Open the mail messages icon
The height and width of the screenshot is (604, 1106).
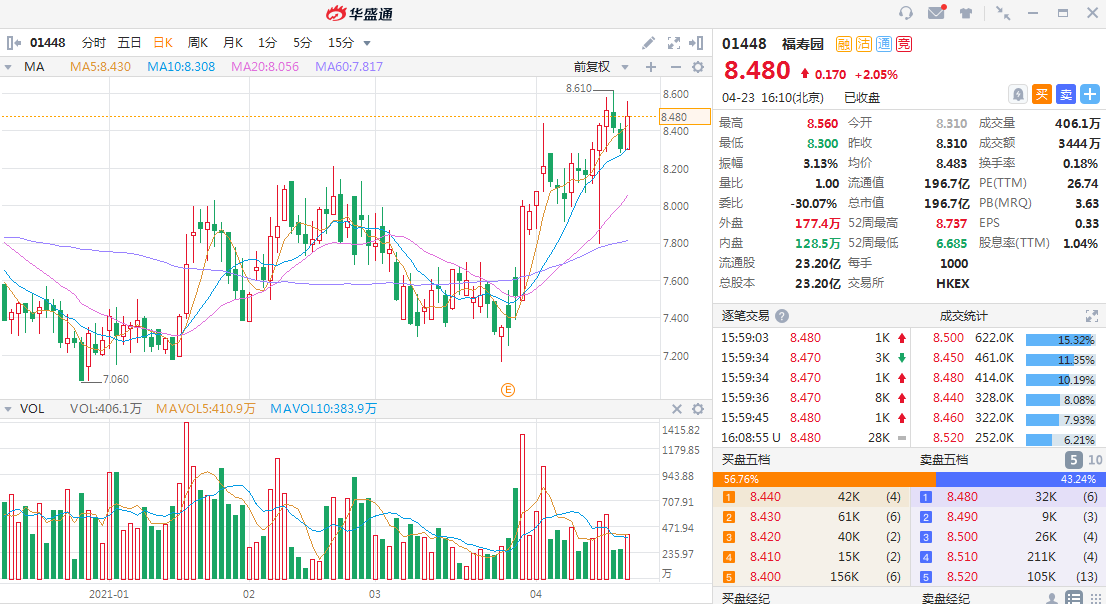pyautogui.click(x=937, y=12)
